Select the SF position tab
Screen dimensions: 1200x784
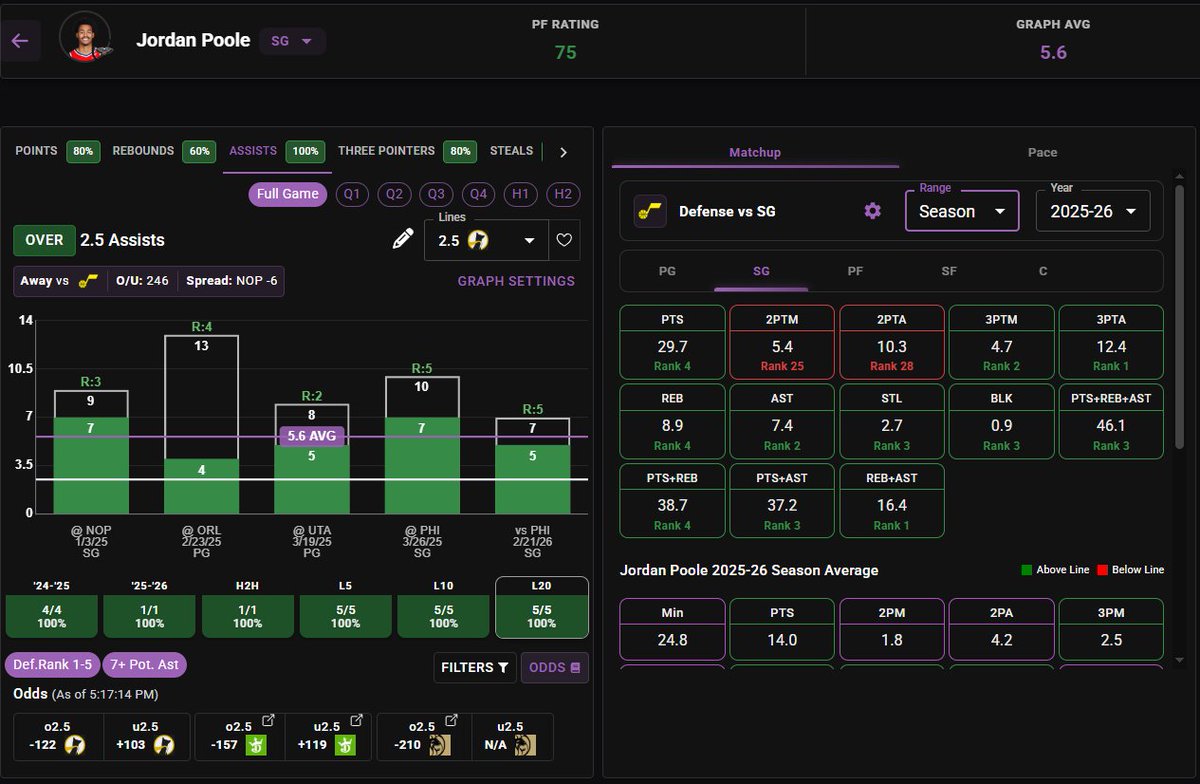click(x=949, y=271)
